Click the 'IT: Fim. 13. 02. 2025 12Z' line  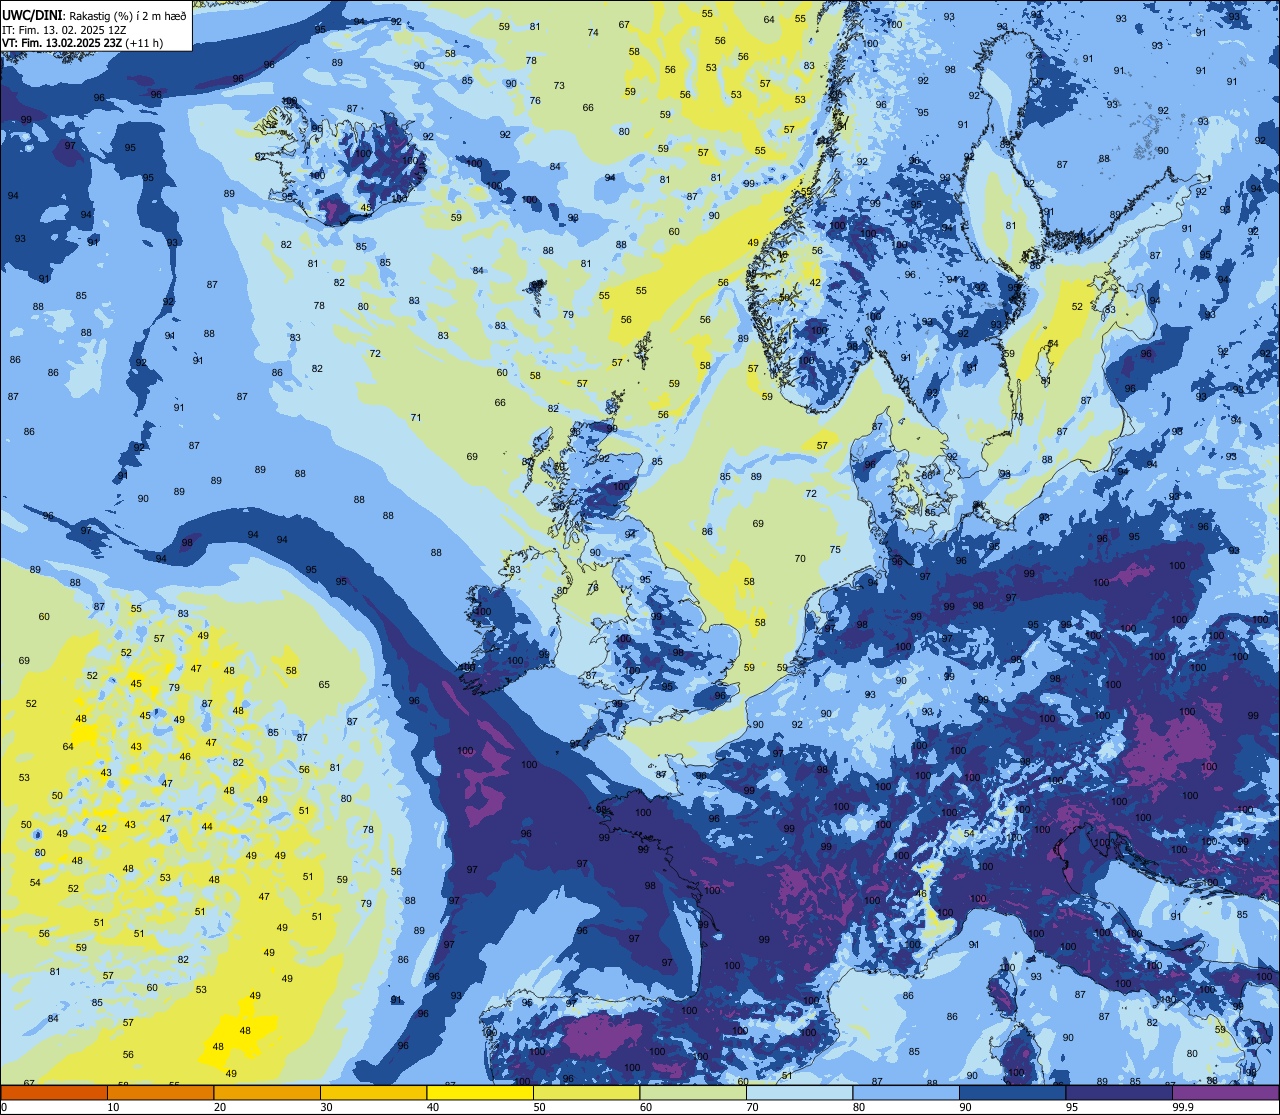click(x=64, y=30)
